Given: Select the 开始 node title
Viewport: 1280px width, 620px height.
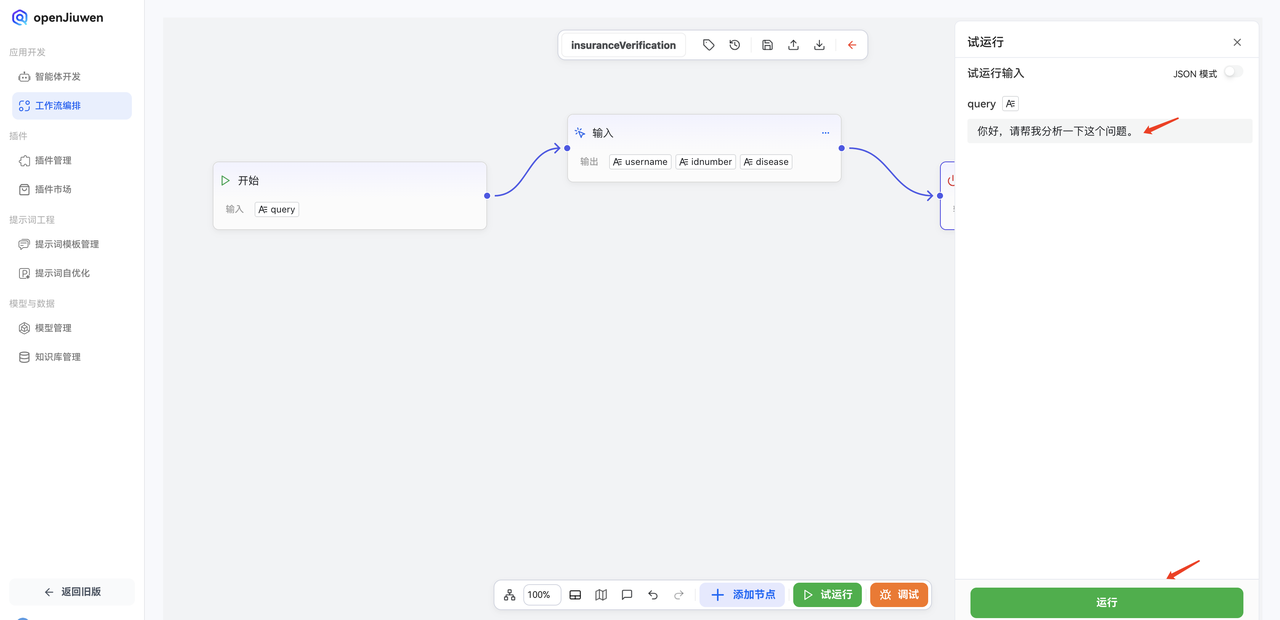Looking at the screenshot, I should (x=248, y=181).
